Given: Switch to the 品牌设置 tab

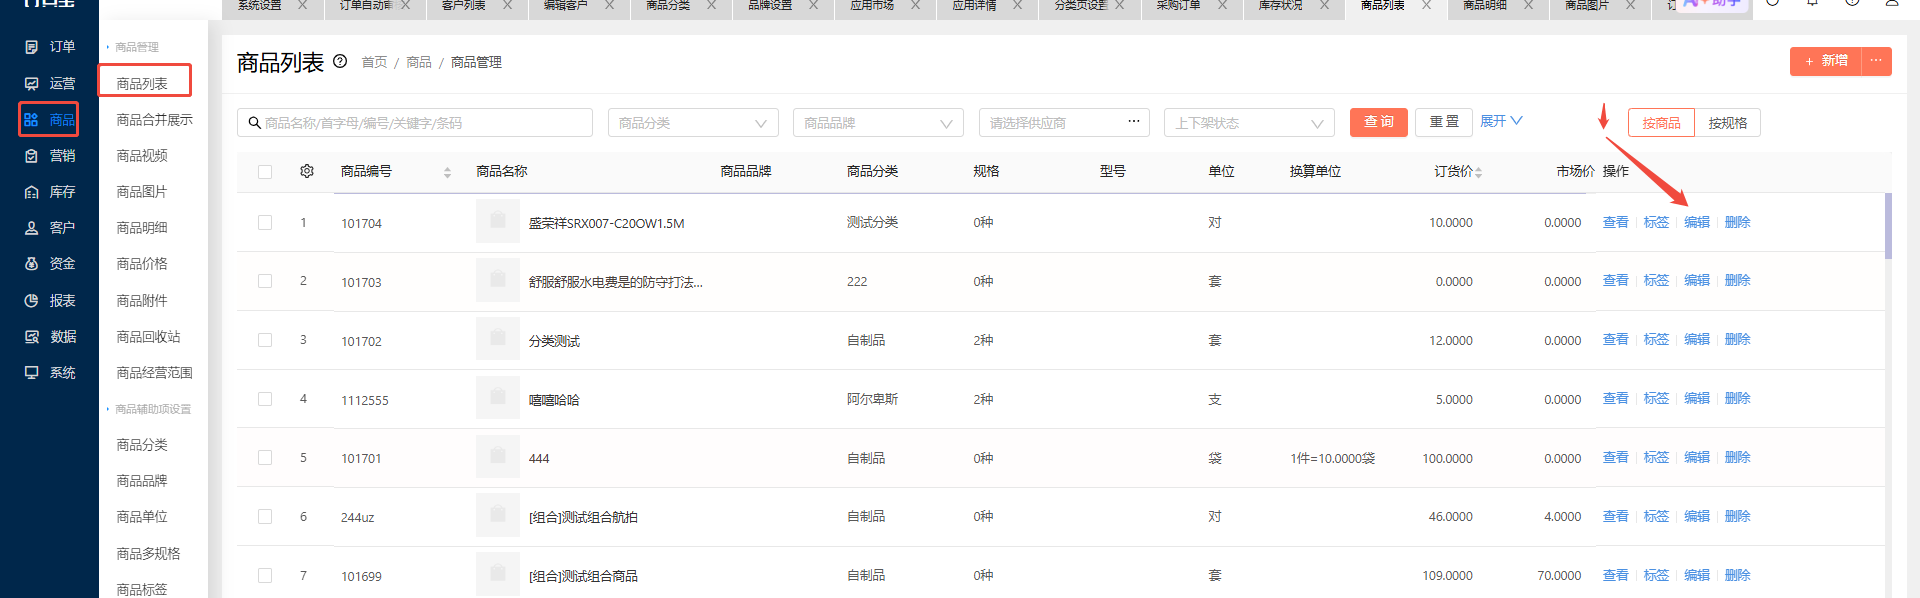Looking at the screenshot, I should pyautogui.click(x=770, y=5).
